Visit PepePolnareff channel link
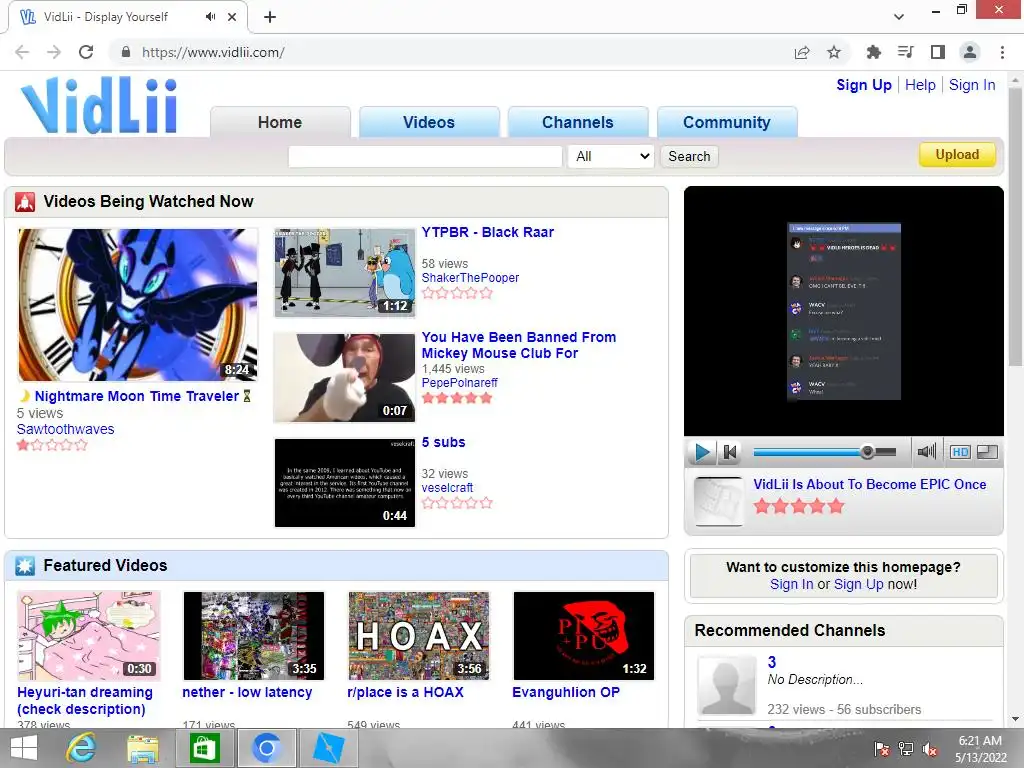Image resolution: width=1024 pixels, height=768 pixels. tap(459, 383)
